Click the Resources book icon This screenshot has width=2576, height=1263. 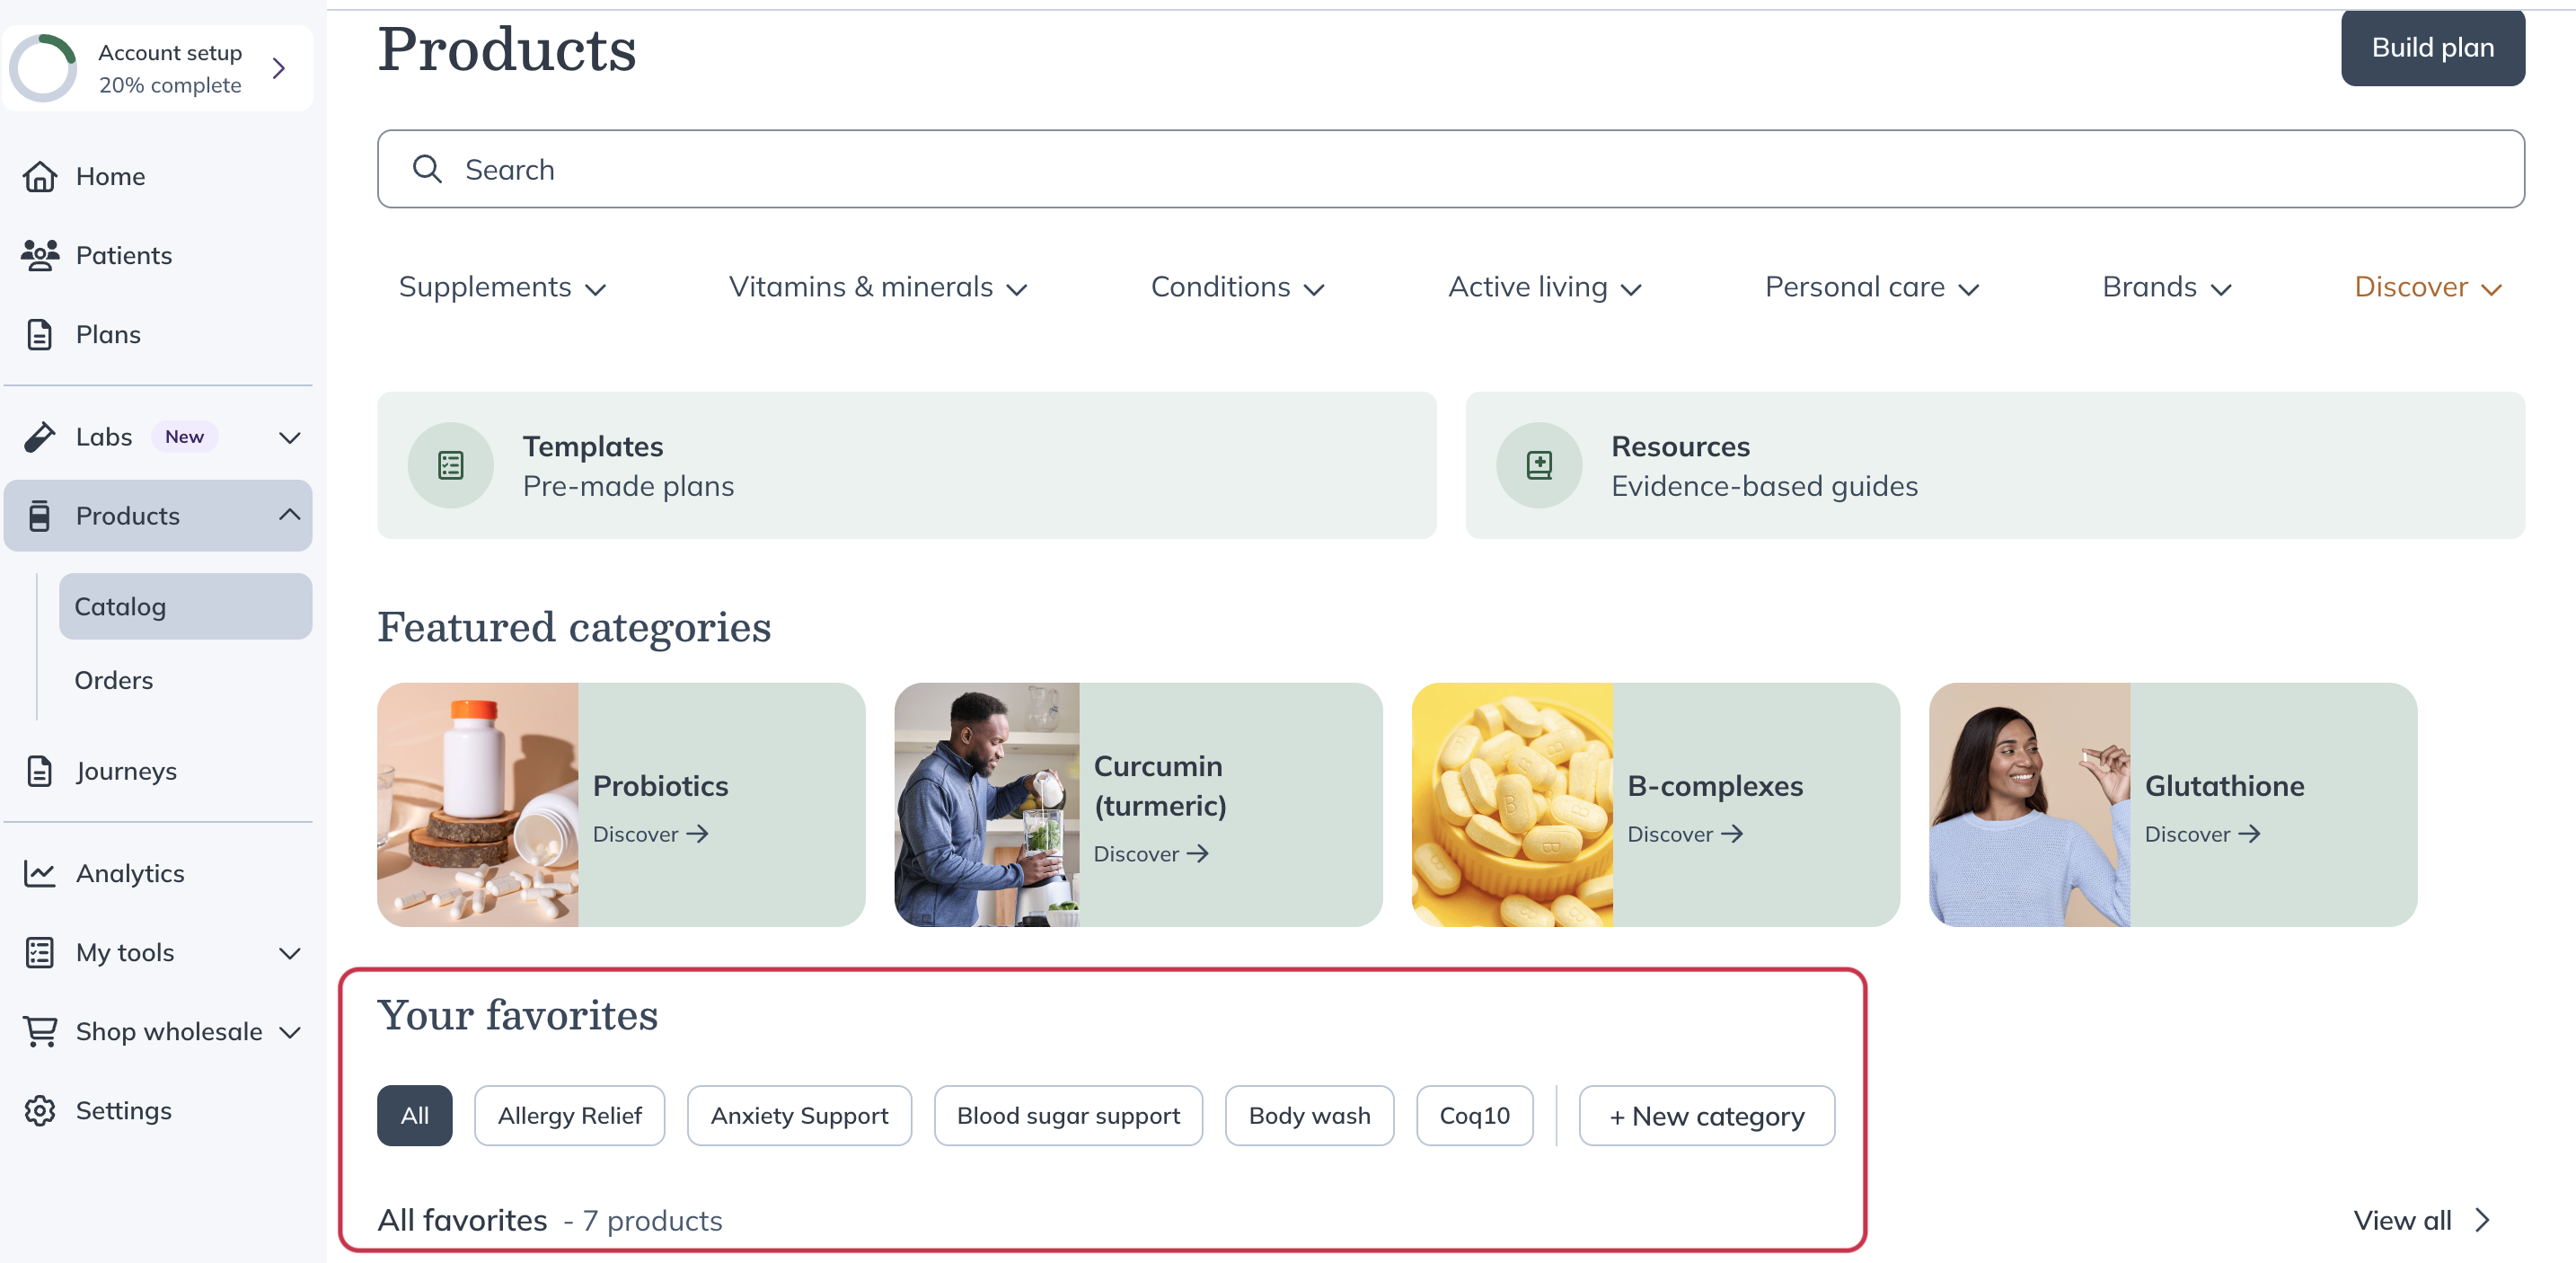1538,465
